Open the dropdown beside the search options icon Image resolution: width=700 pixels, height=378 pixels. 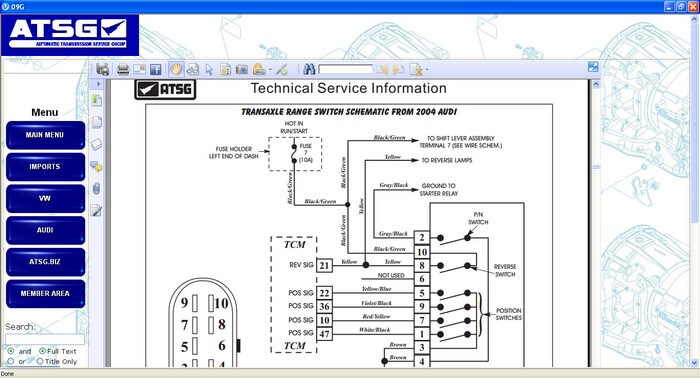[x=427, y=70]
